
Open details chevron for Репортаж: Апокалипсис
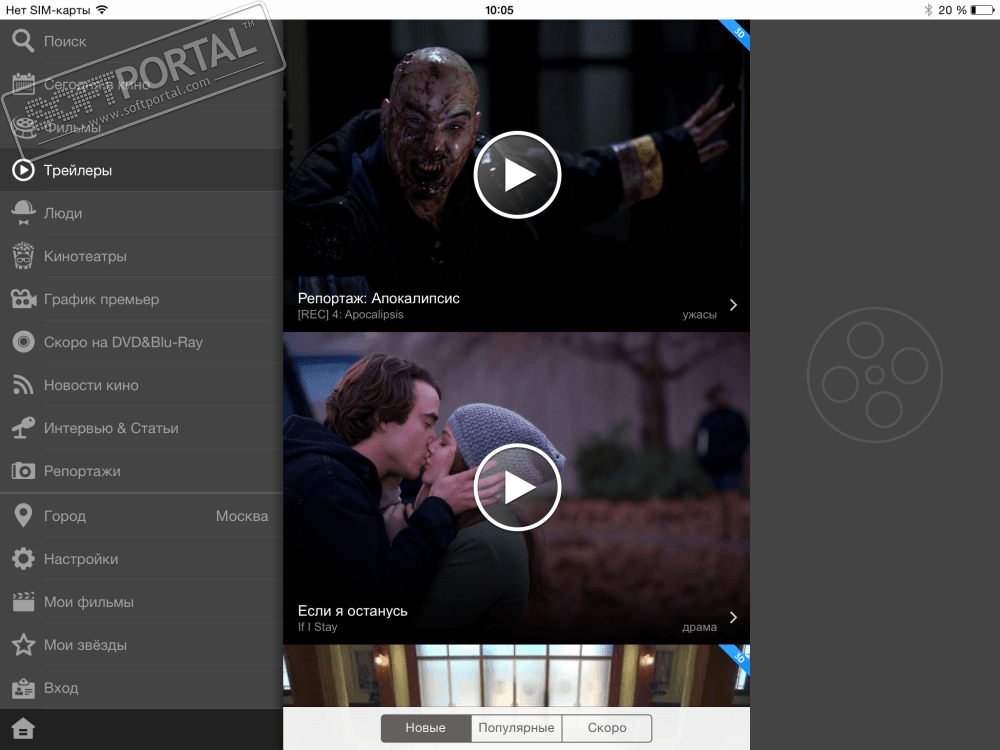pos(733,305)
